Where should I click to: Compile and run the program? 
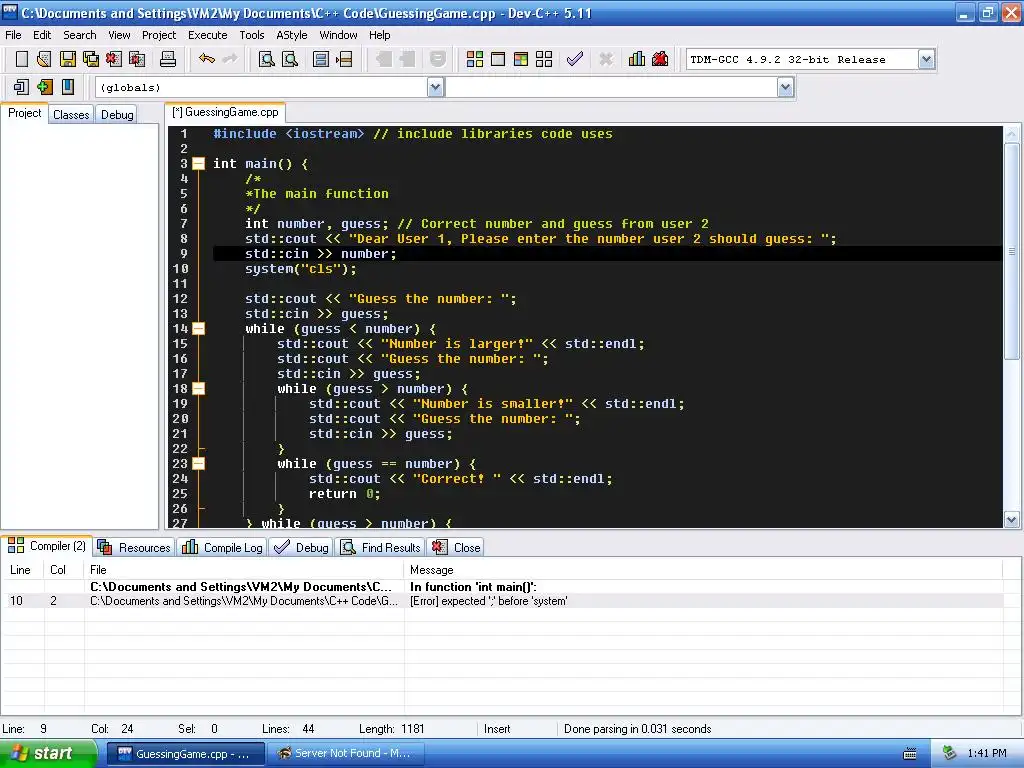[x=520, y=59]
